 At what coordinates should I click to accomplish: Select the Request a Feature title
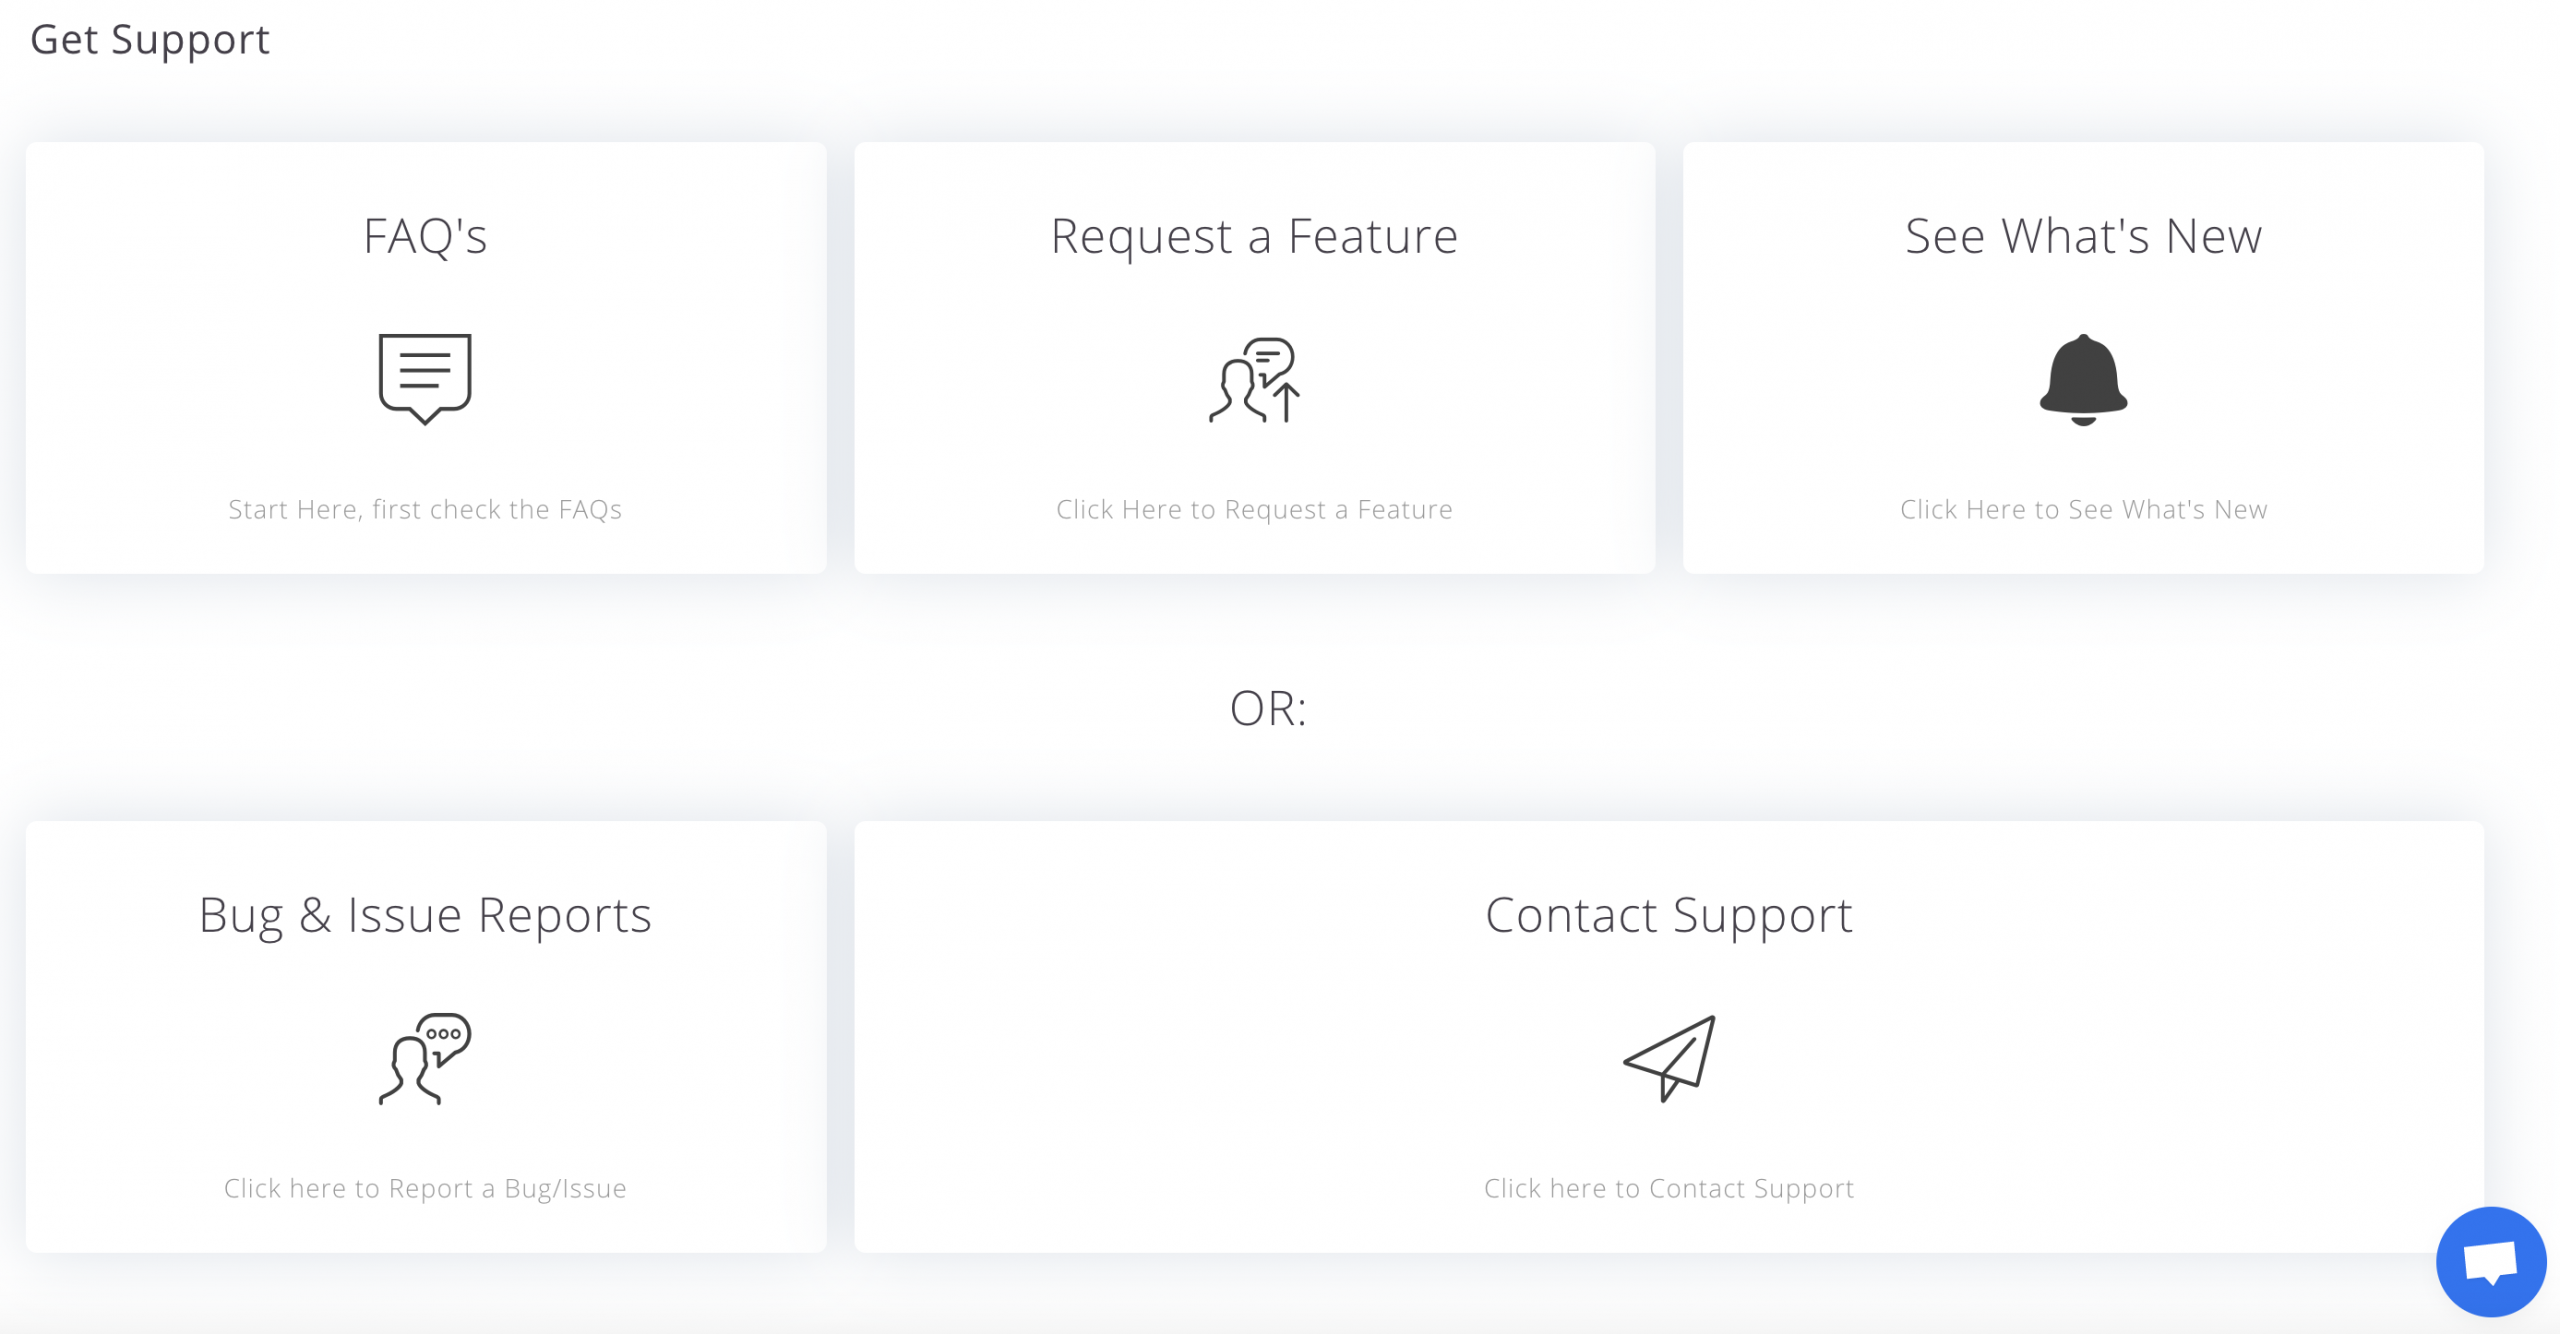[1254, 238]
